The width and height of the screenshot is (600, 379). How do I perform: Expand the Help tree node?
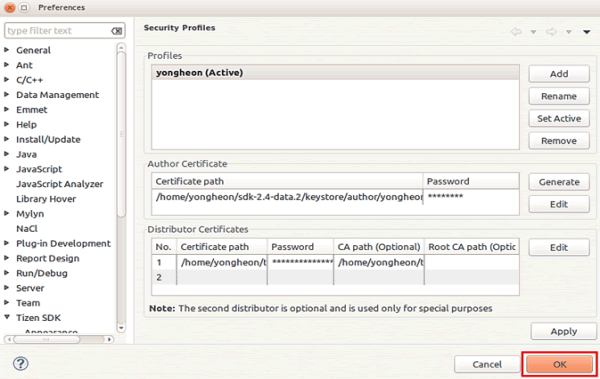point(7,124)
